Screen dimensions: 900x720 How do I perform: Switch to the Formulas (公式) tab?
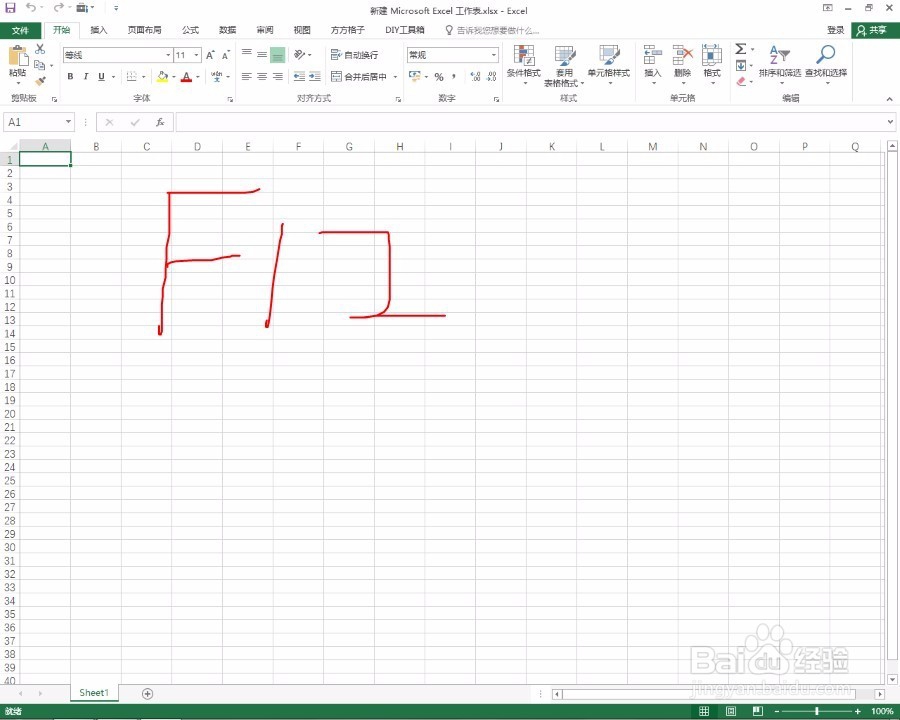click(190, 30)
